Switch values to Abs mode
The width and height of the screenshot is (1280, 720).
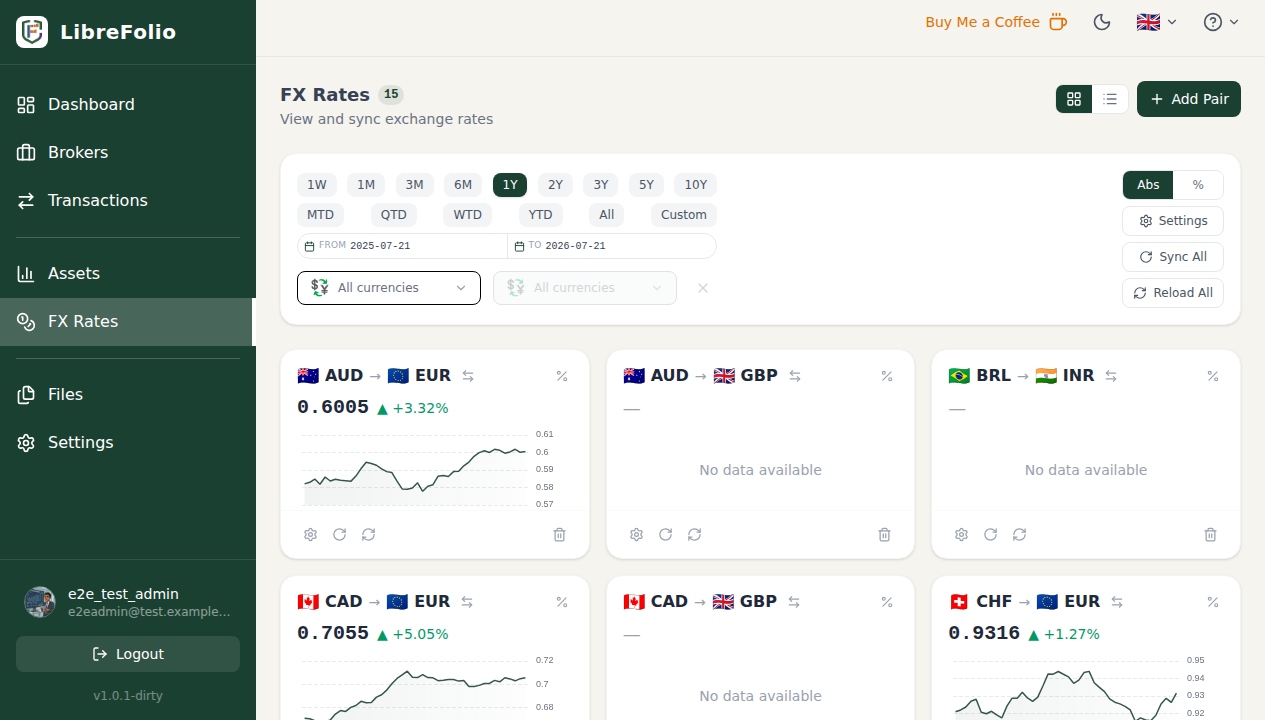(x=1148, y=185)
